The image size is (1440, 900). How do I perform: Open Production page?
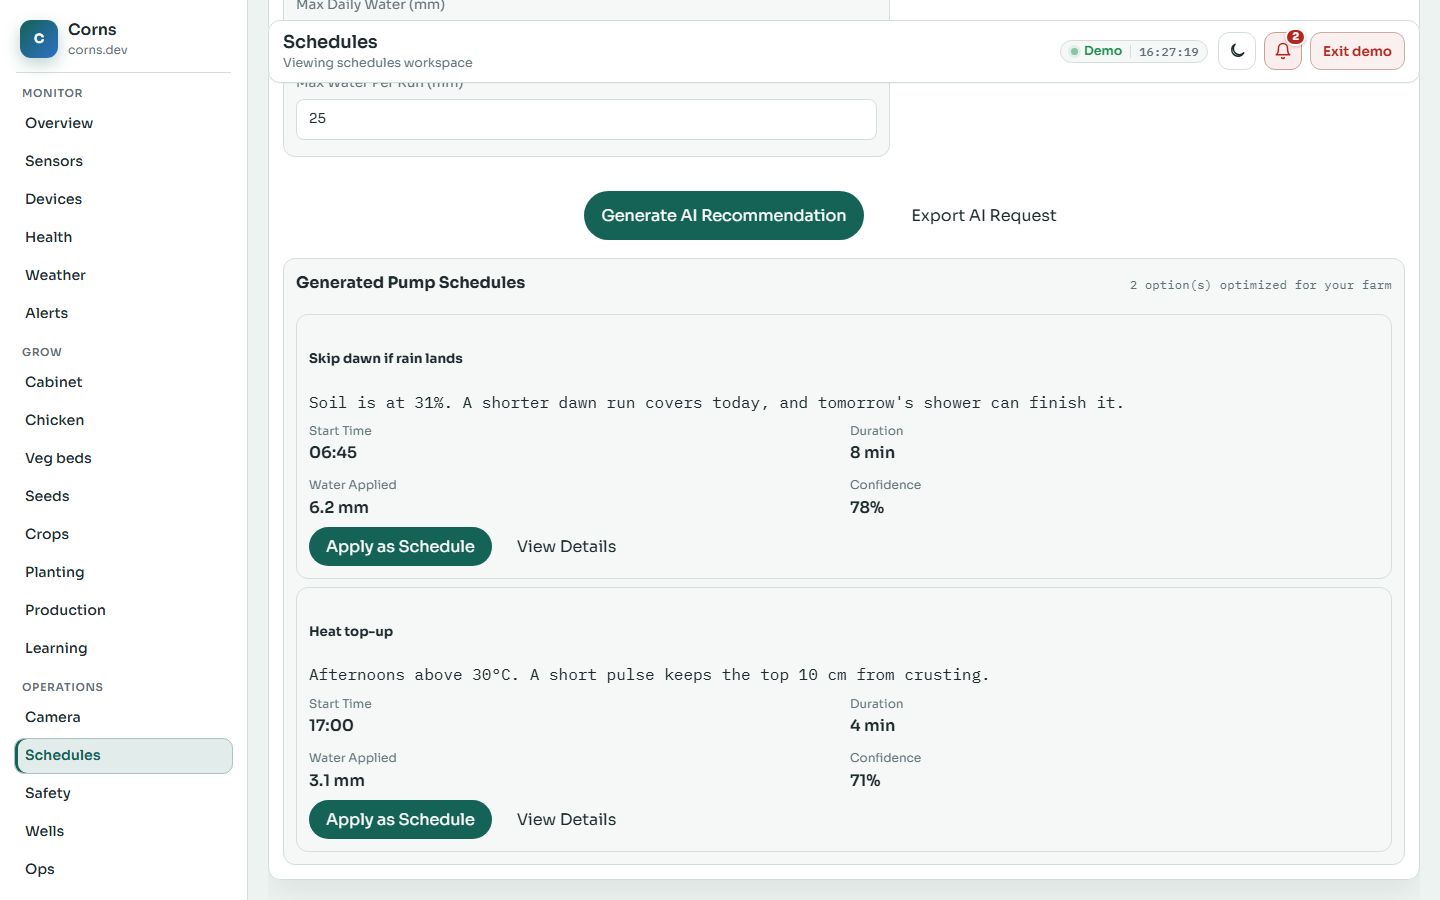[124, 610]
